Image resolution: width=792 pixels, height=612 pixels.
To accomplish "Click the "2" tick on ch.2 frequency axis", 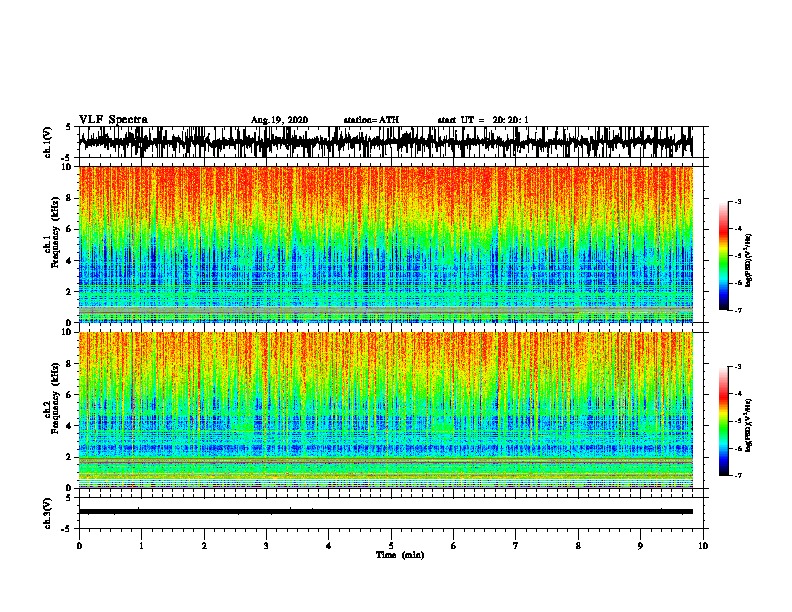I will click(x=71, y=457).
